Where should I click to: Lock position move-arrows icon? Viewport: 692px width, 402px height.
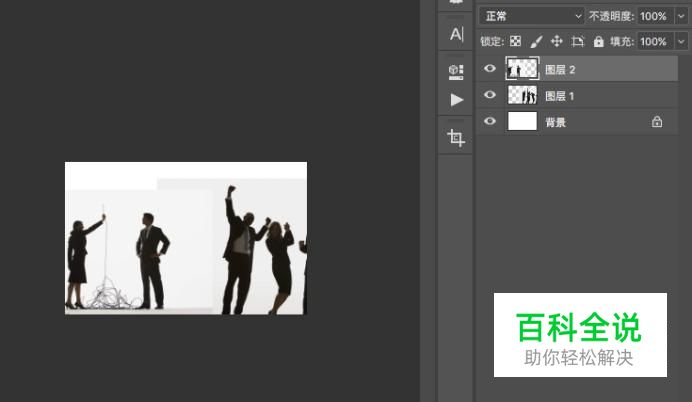[557, 42]
